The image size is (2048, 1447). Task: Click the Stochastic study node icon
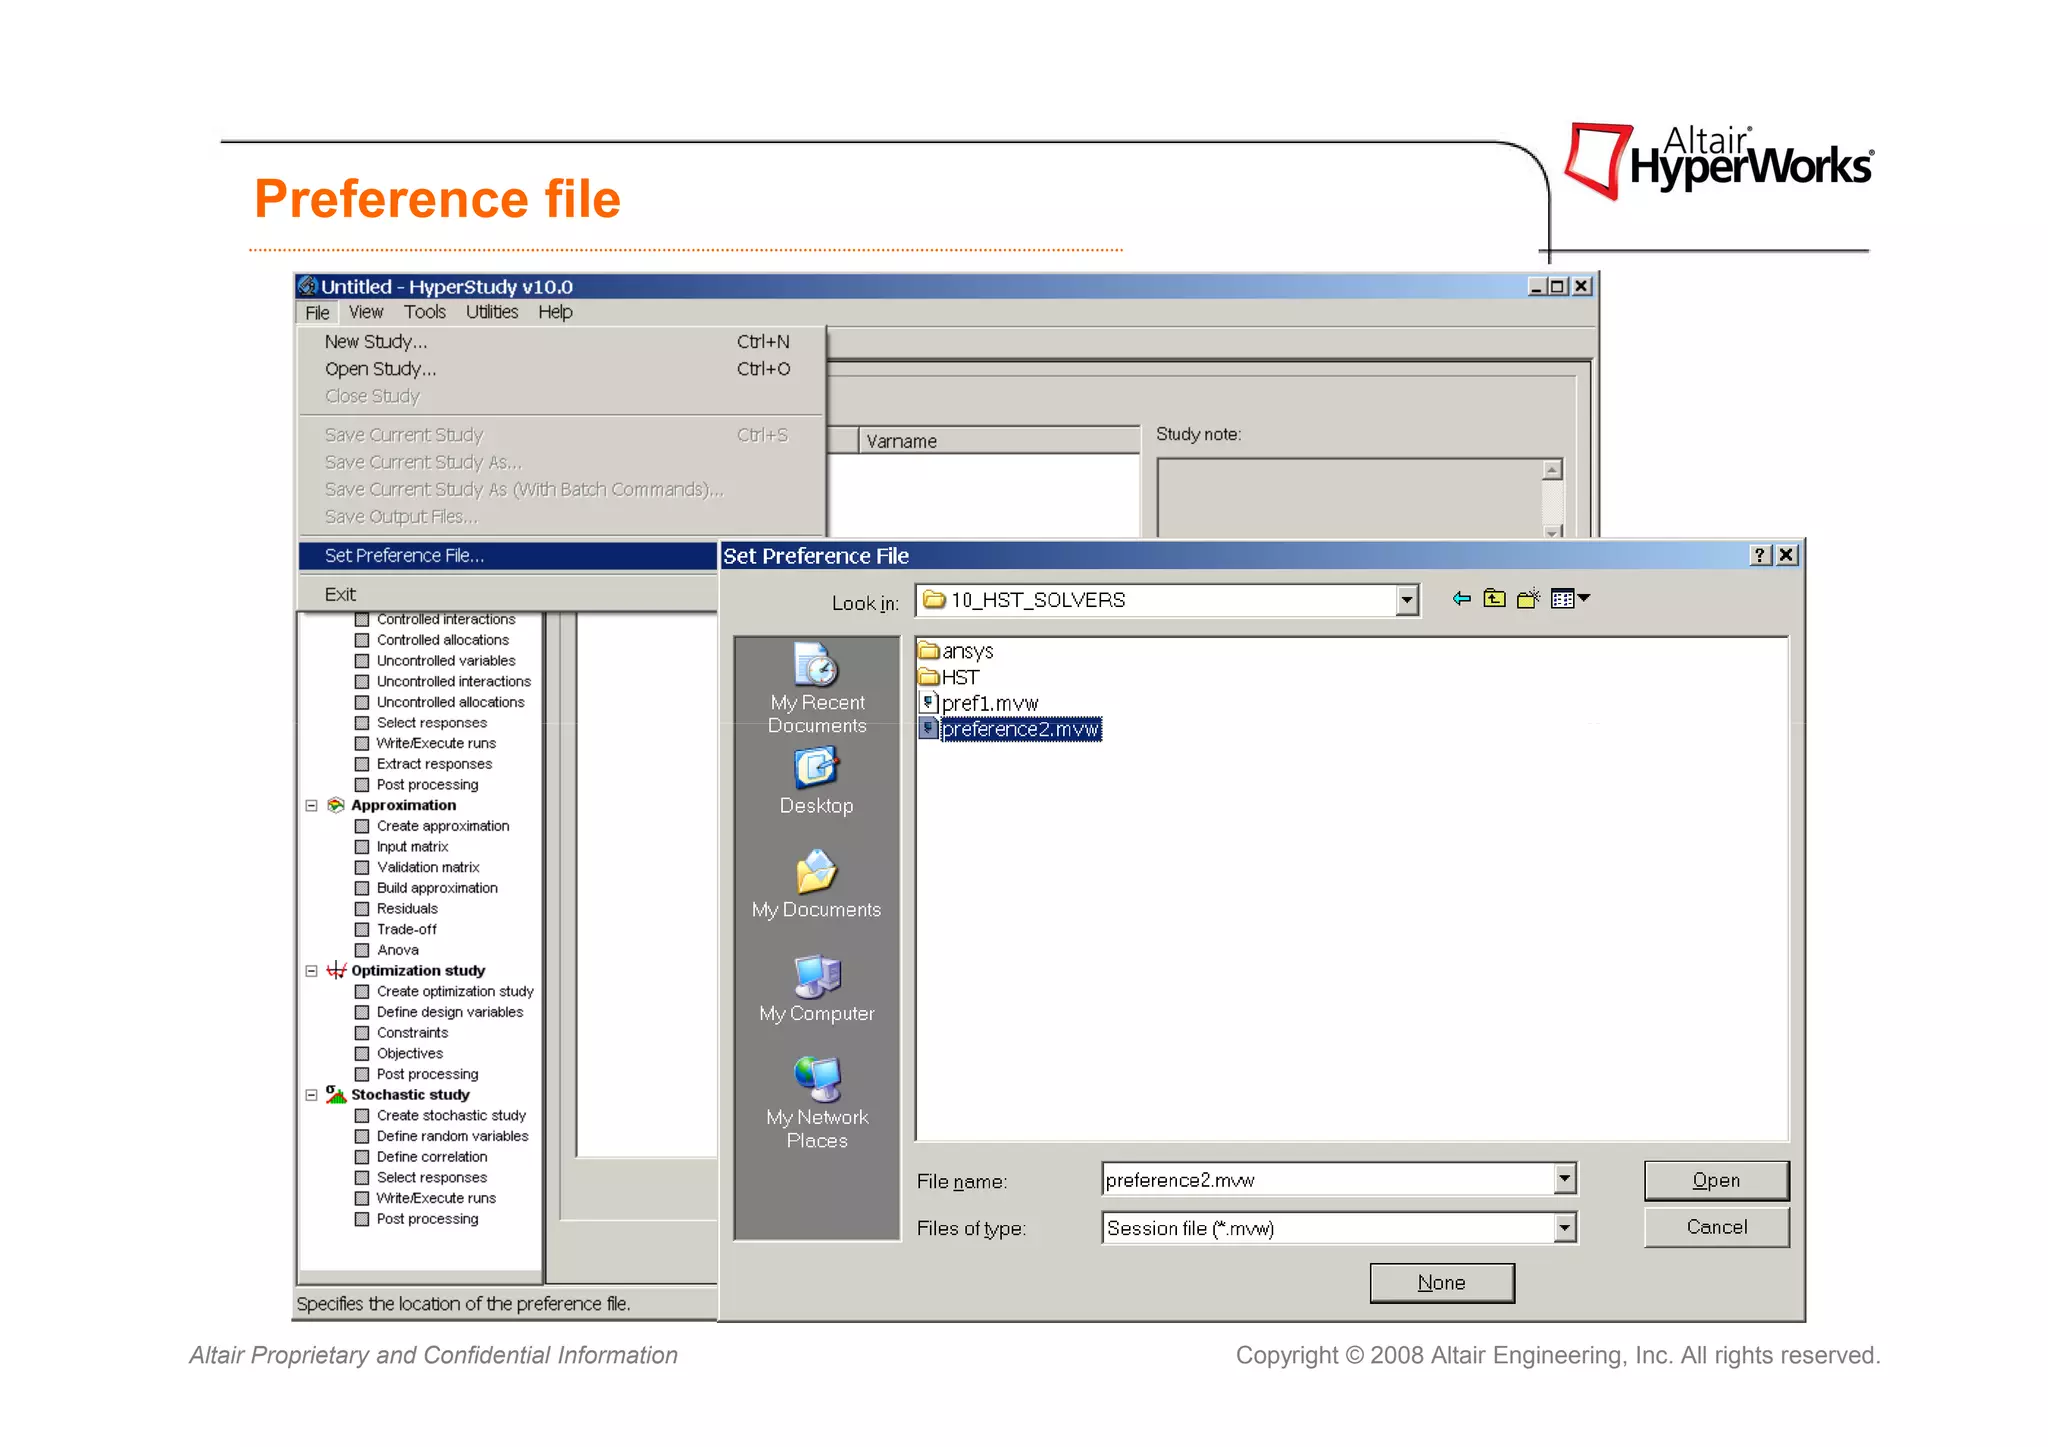(x=336, y=1095)
